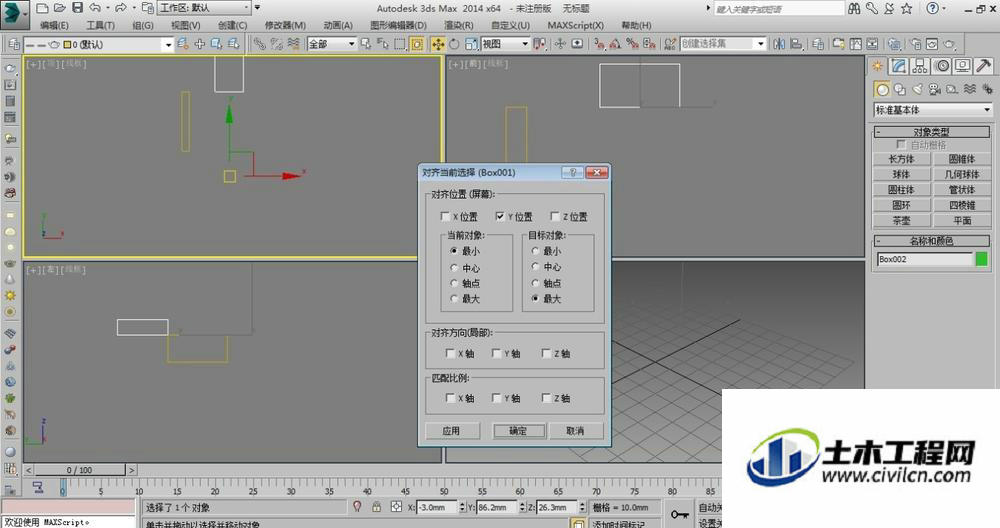
Task: Toggle selection lock padlock icon in status bar
Action: click(376, 507)
